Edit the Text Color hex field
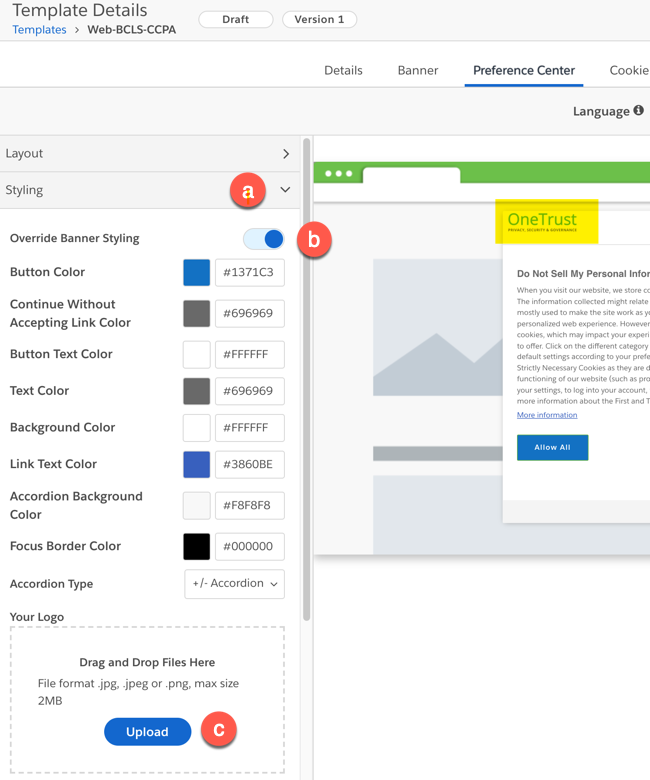The image size is (650, 780). 250,391
